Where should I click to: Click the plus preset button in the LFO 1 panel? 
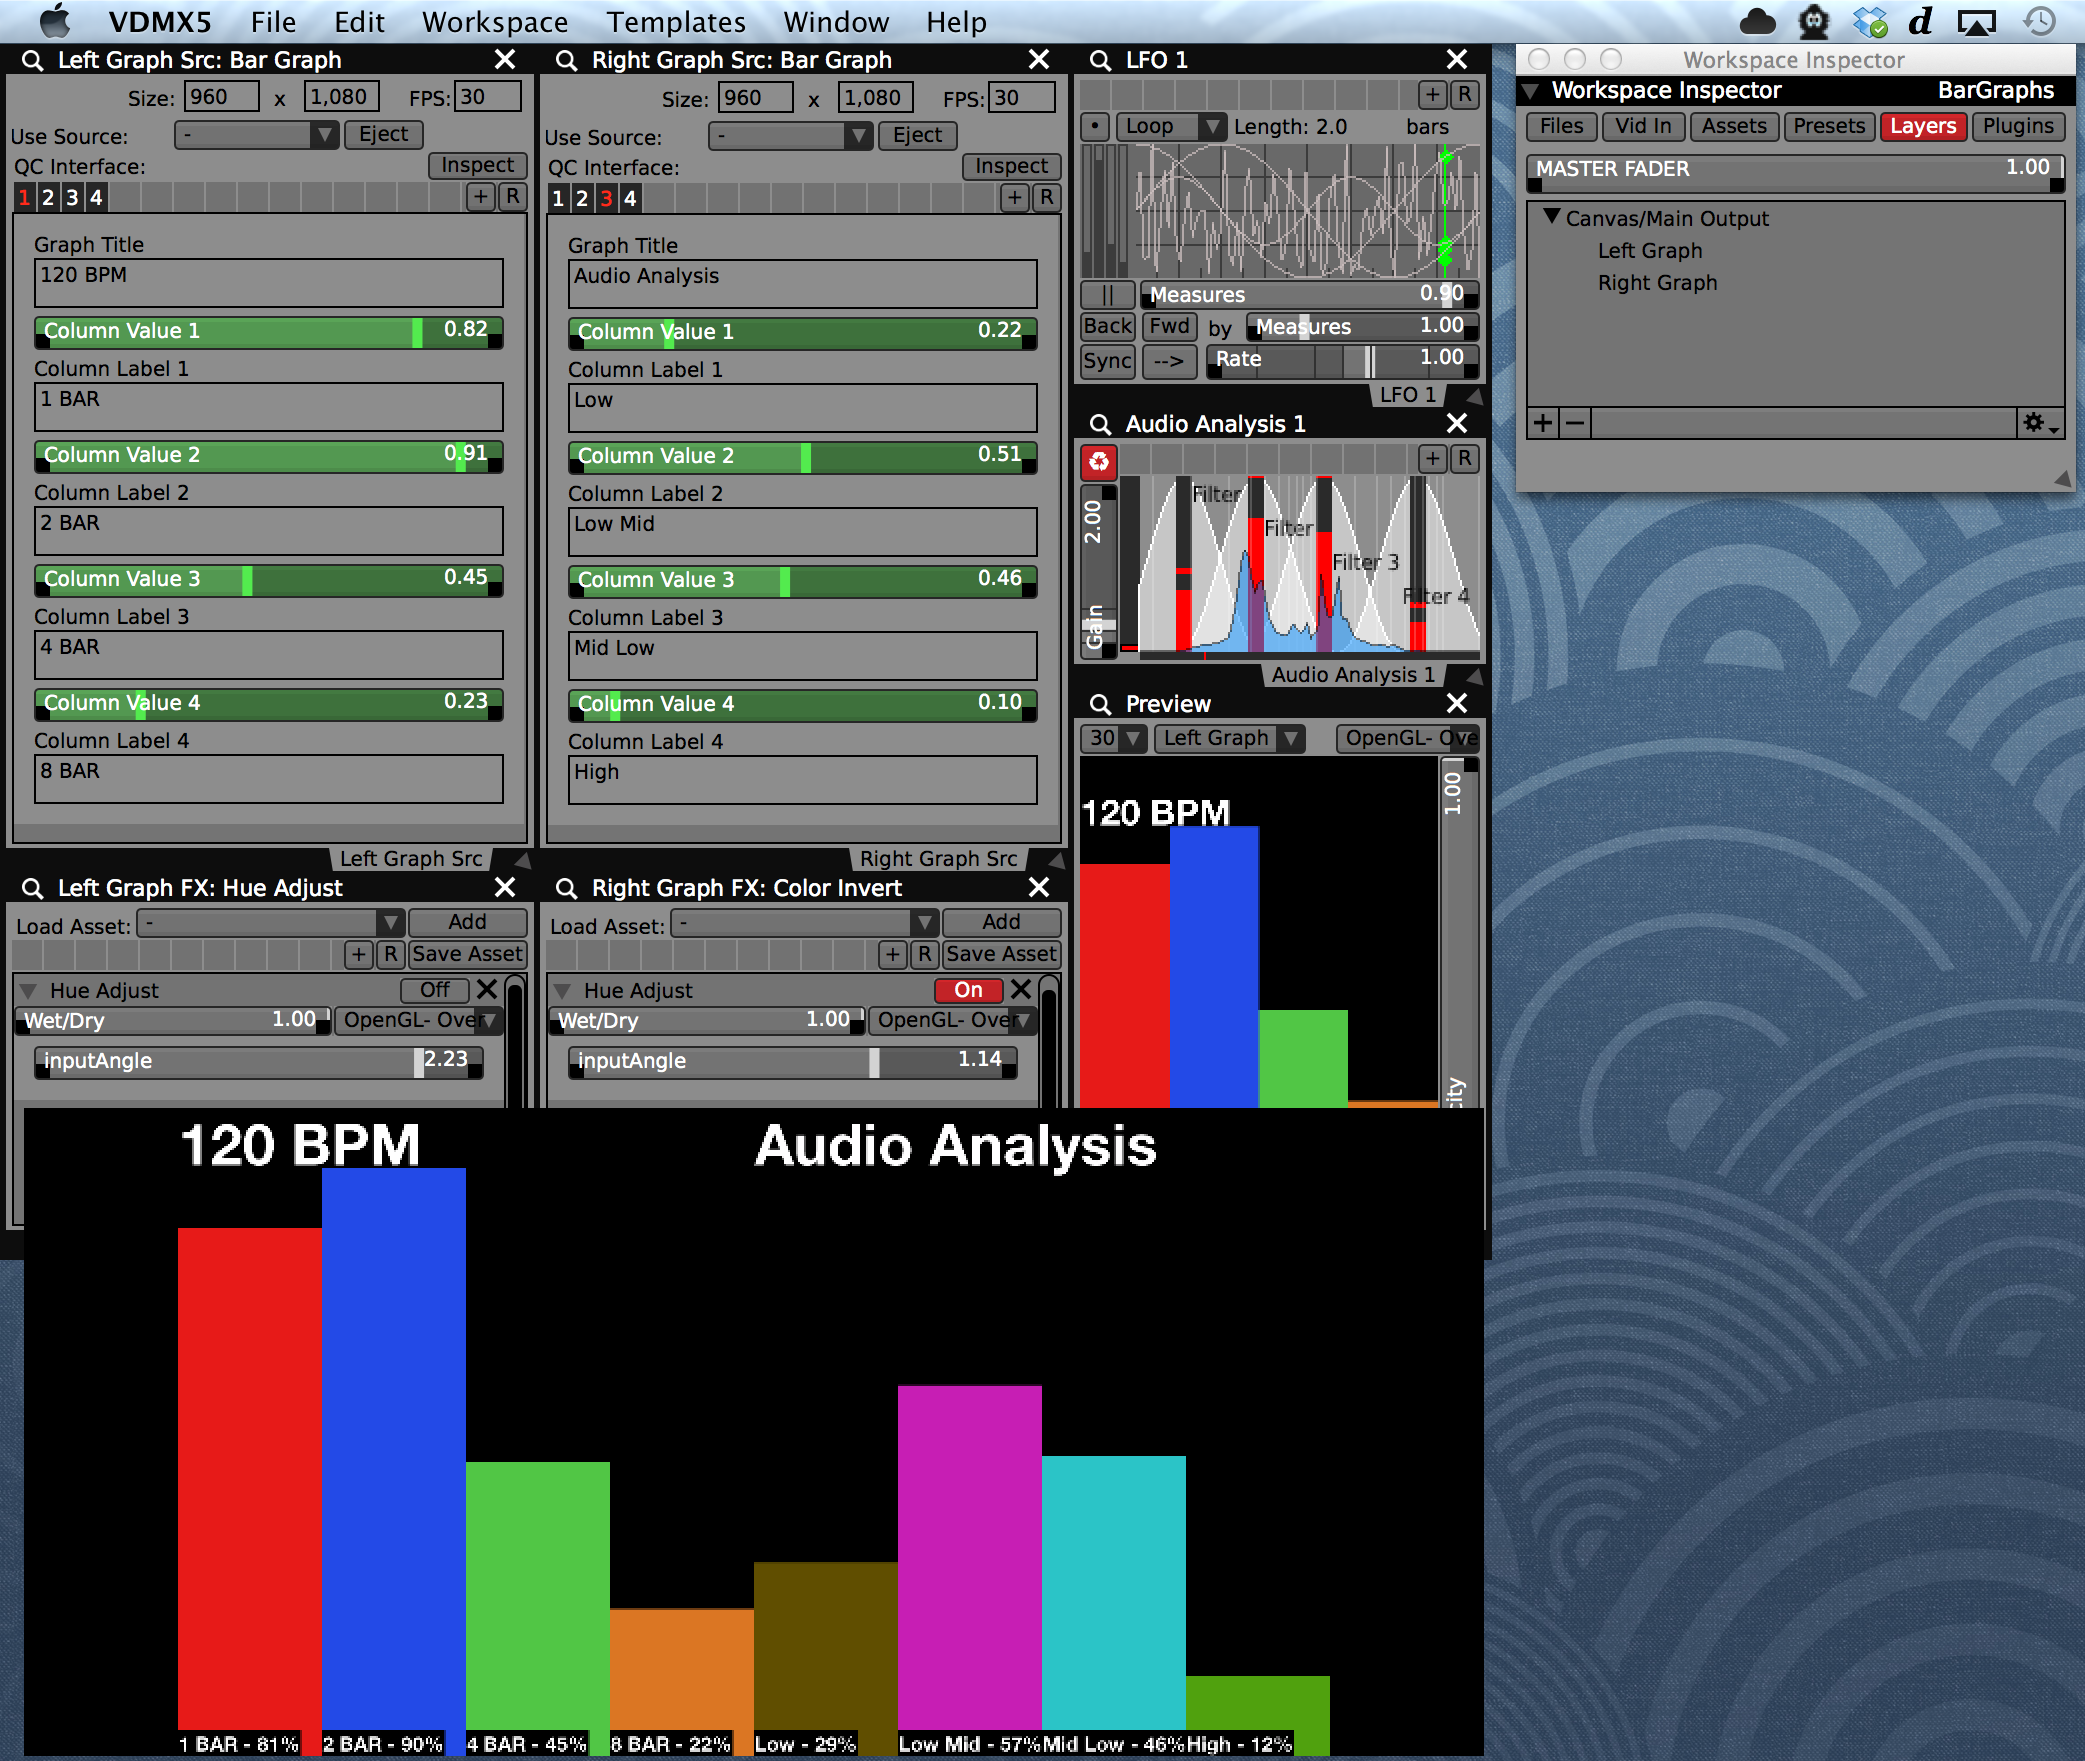pyautogui.click(x=1433, y=95)
